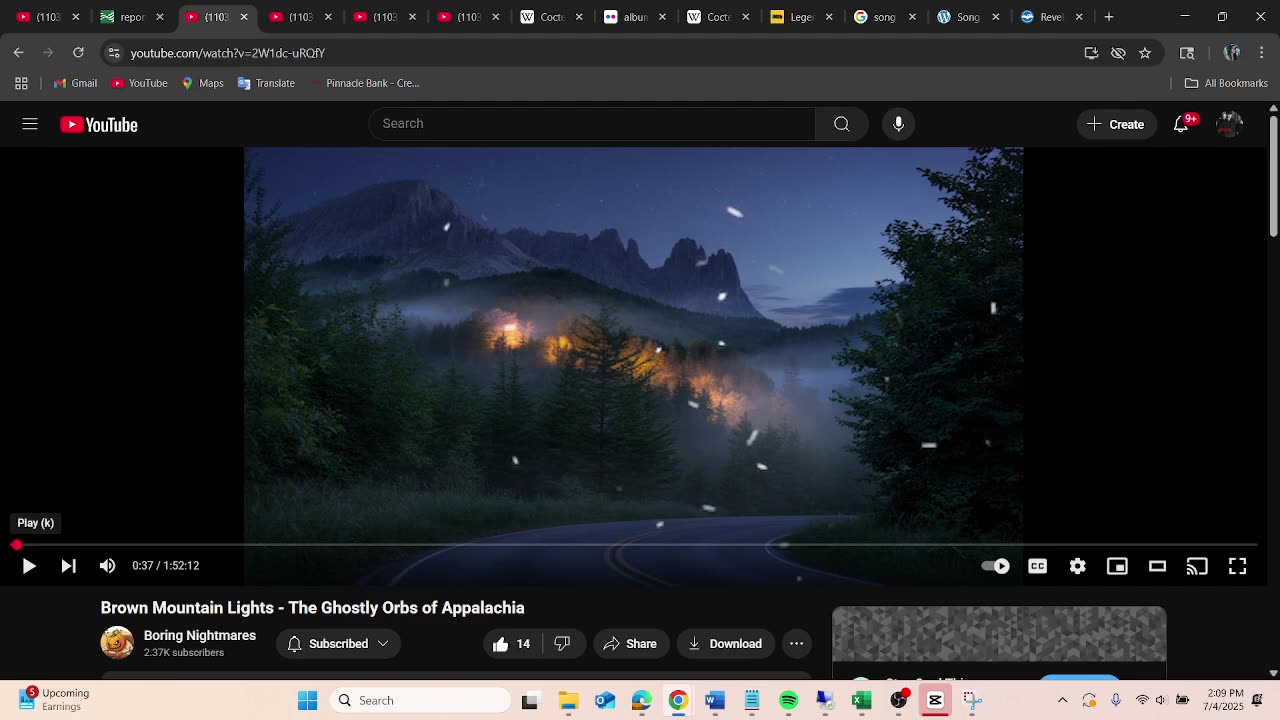The height and width of the screenshot is (720, 1280).
Task: Skip to the next video
Action: [68, 566]
